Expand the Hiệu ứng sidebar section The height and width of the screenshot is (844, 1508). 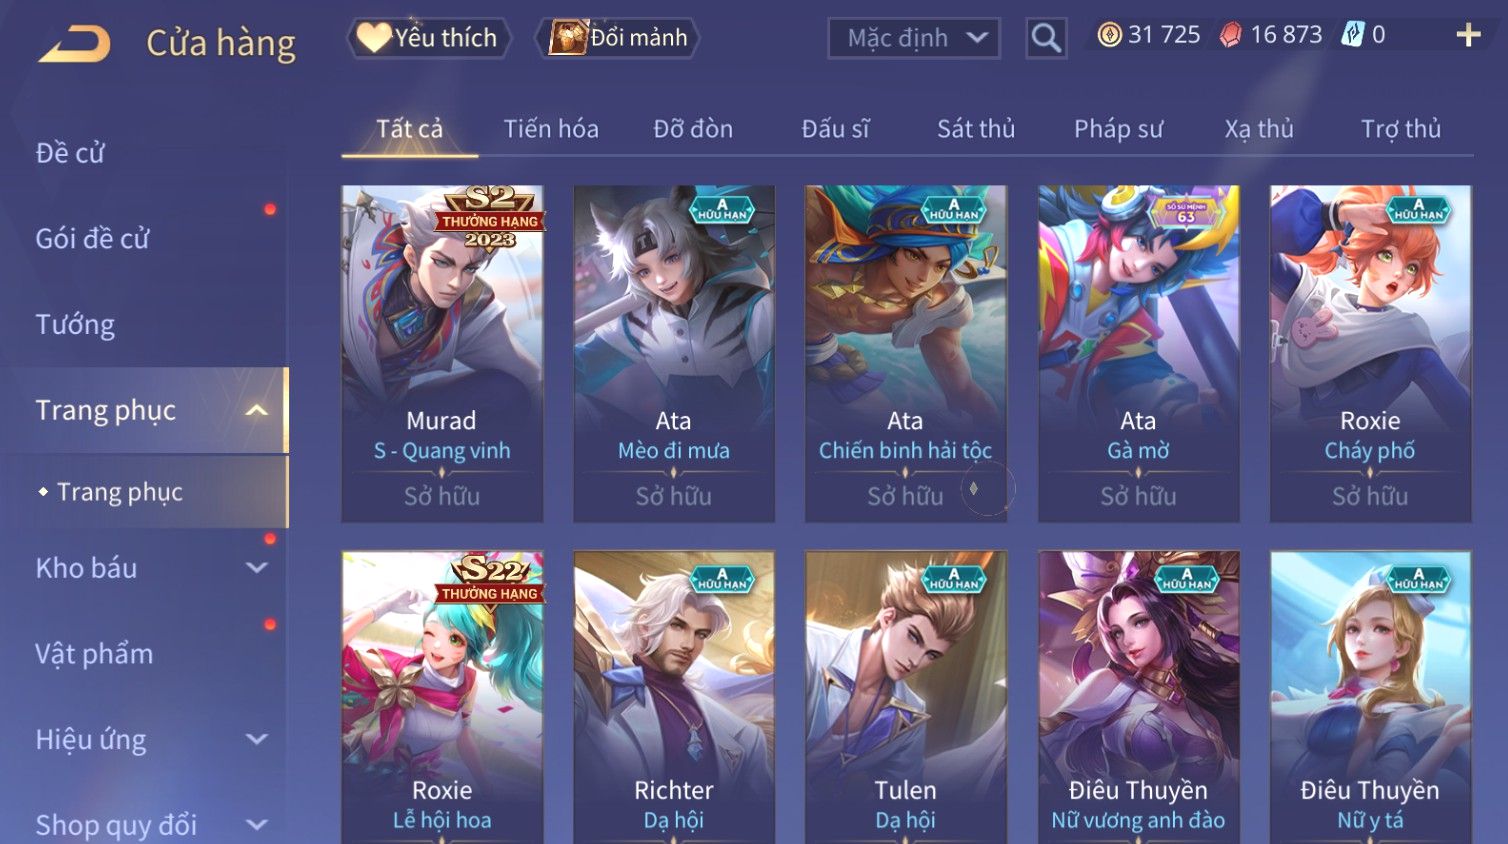(x=257, y=739)
